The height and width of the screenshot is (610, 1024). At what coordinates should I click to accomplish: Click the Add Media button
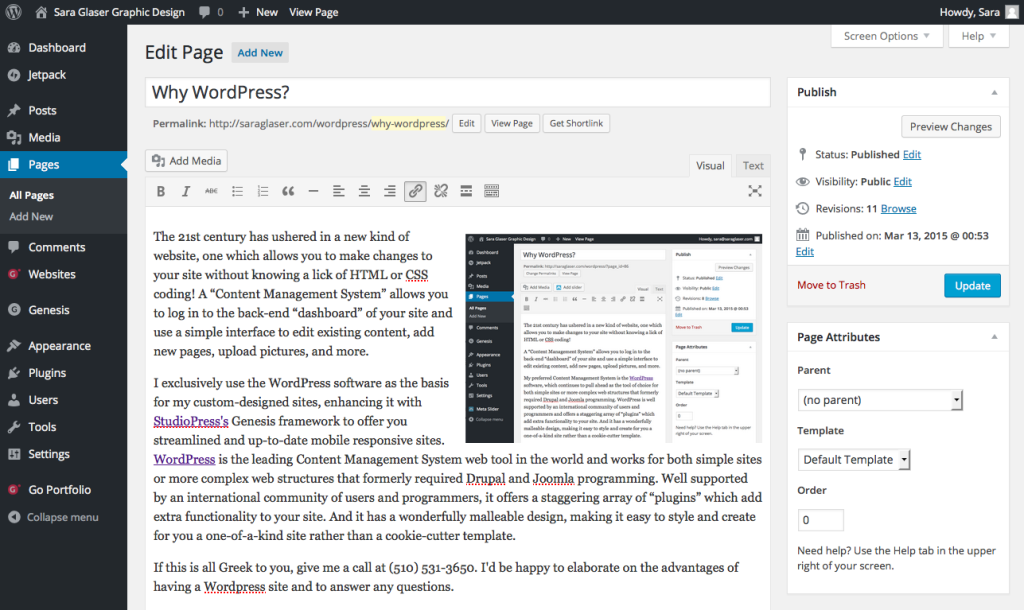click(x=186, y=161)
